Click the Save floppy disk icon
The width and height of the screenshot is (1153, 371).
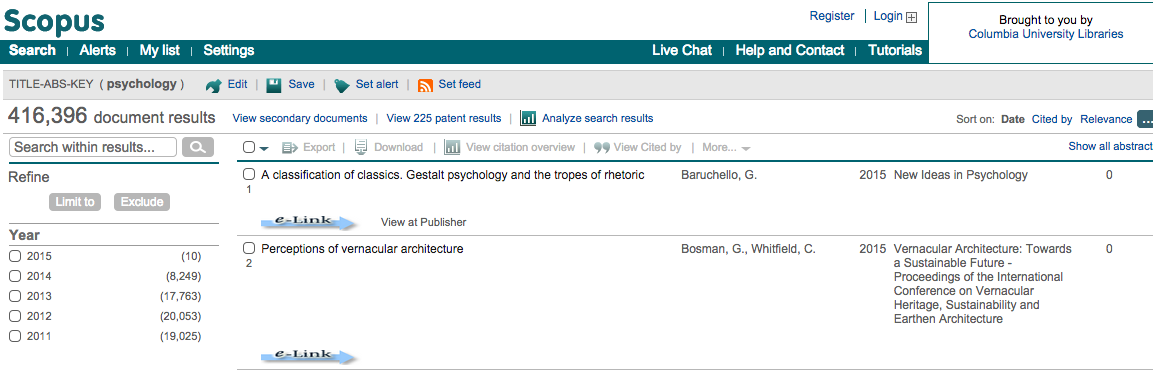(274, 85)
